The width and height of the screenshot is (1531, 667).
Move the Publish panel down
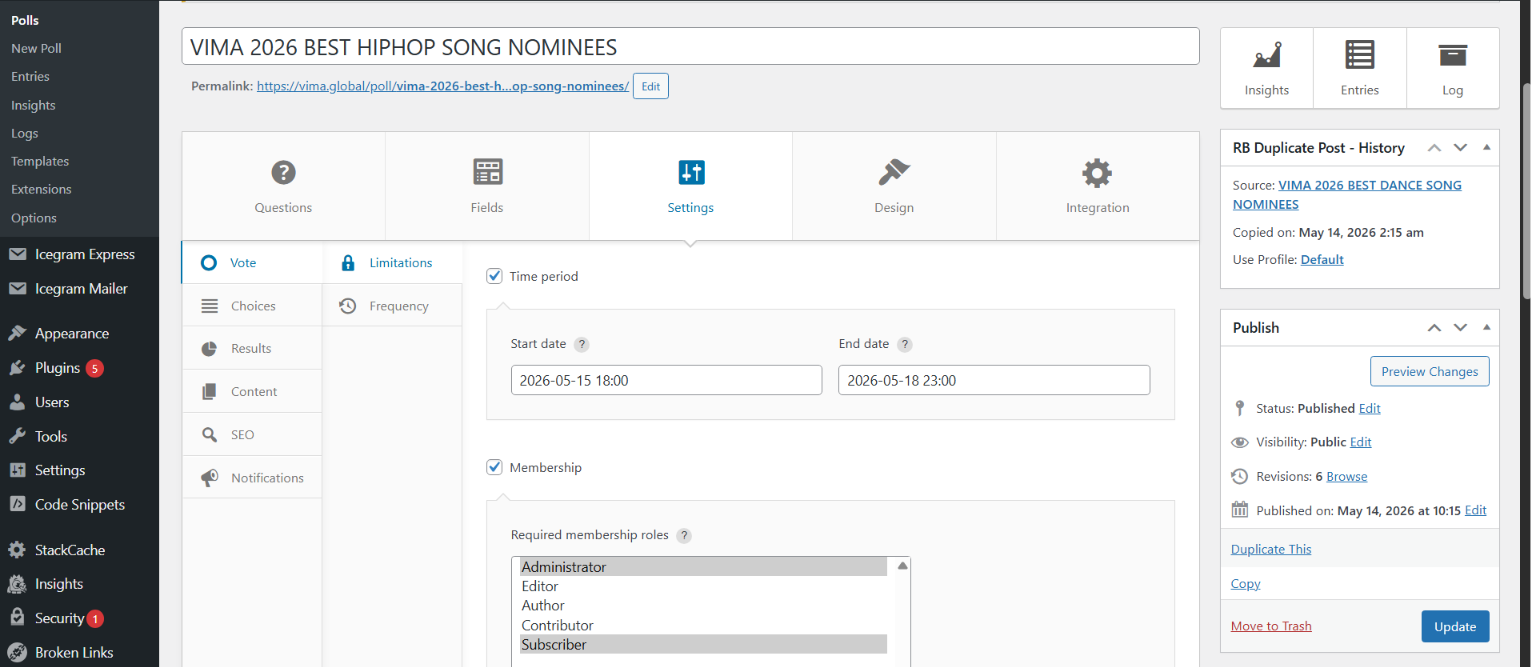coord(1460,328)
